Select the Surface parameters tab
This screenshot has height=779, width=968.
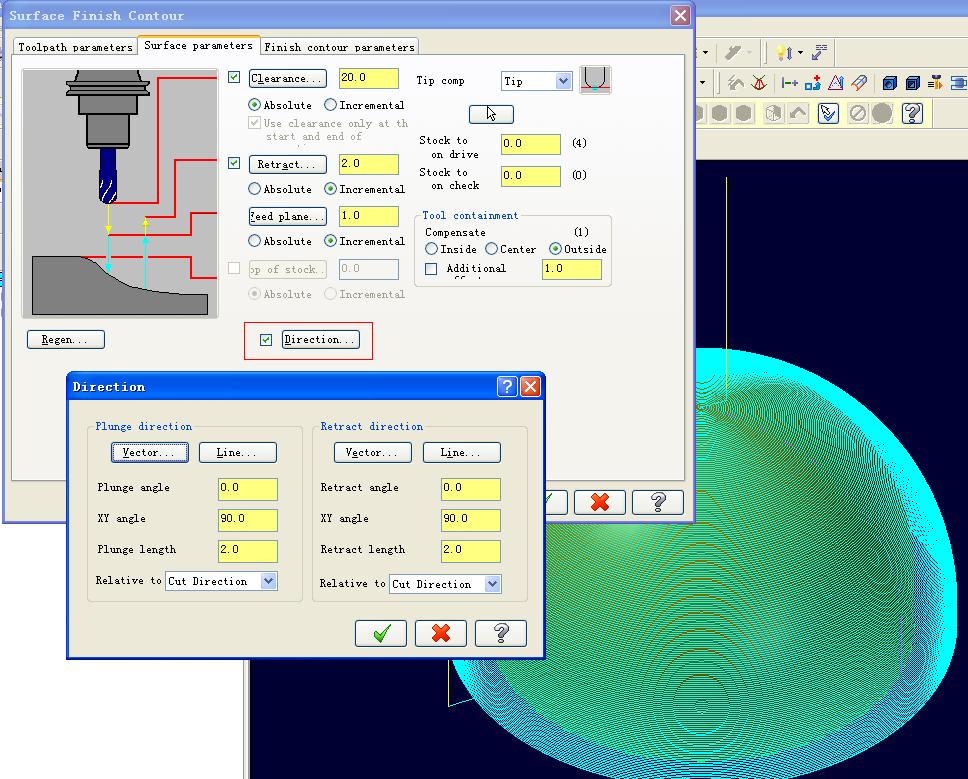(198, 45)
